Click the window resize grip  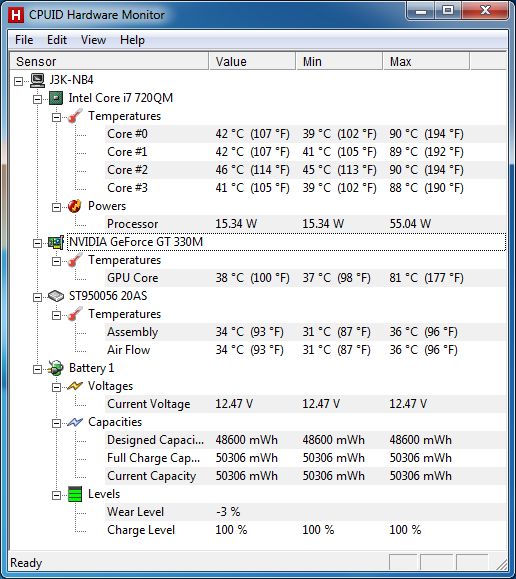point(501,564)
